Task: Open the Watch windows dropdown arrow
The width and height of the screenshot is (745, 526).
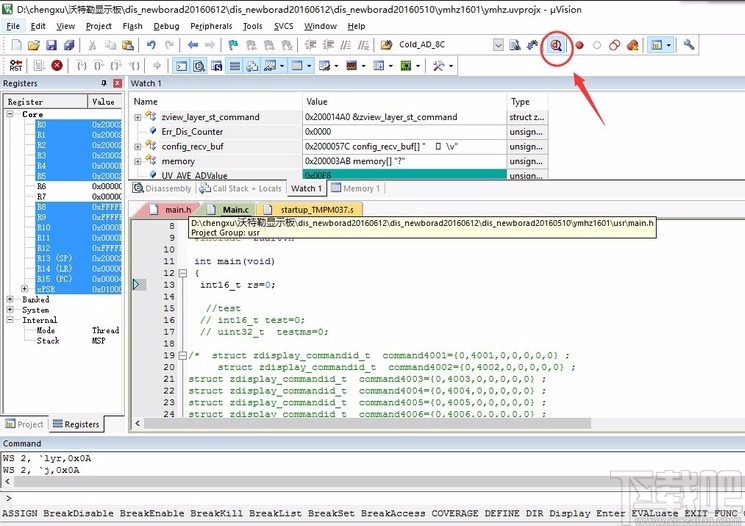Action: pyautogui.click(x=282, y=66)
